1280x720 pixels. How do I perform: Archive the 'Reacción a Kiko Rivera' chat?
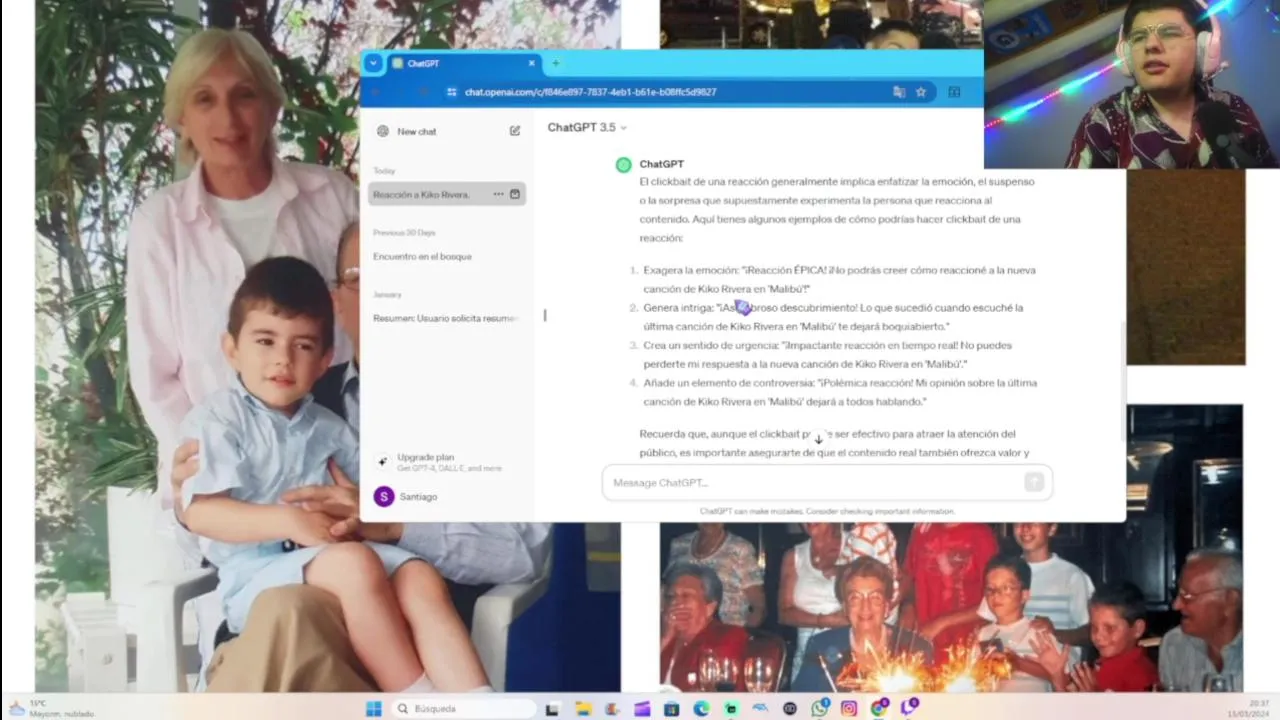pyautogui.click(x=515, y=194)
